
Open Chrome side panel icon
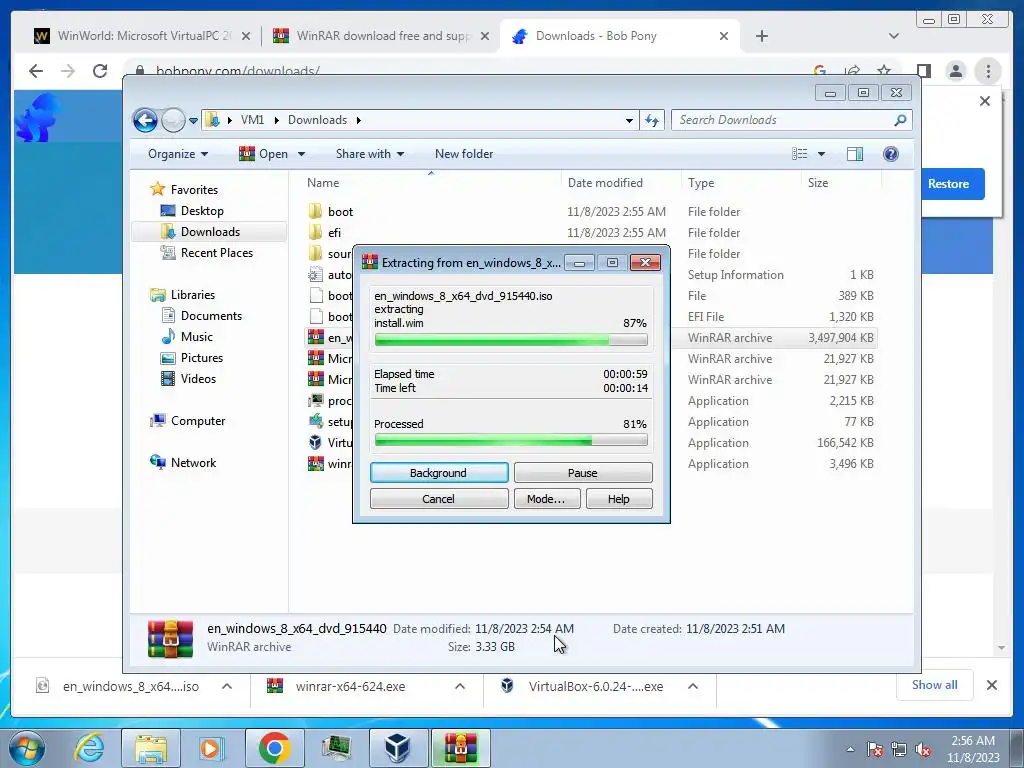923,71
